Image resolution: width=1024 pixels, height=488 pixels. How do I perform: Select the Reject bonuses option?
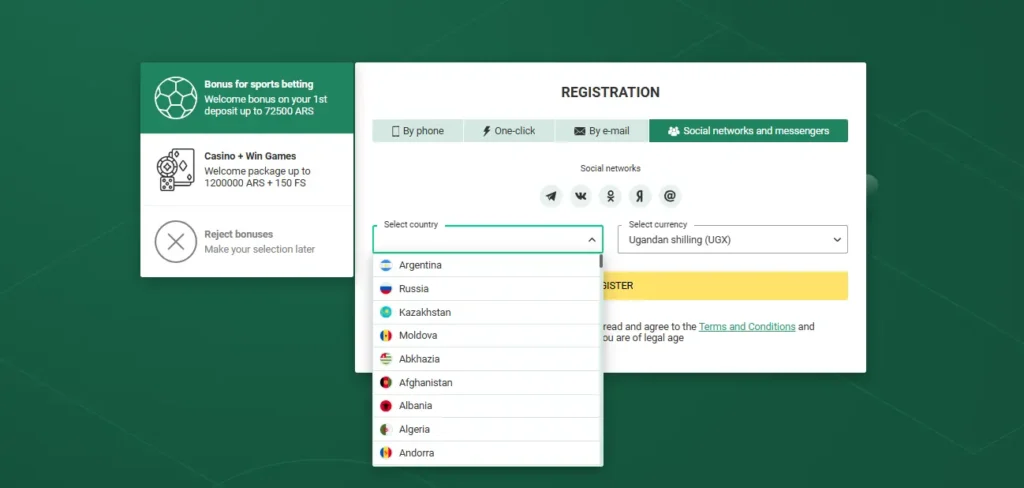[x=247, y=242]
